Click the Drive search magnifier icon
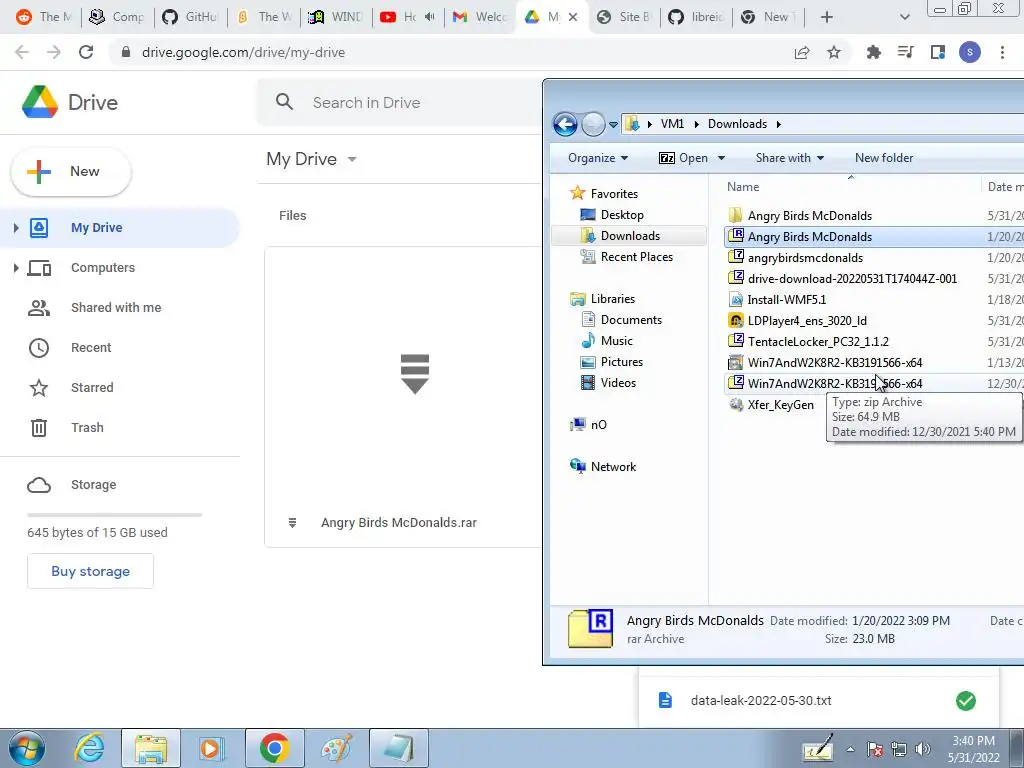The height and width of the screenshot is (768, 1024). pos(284,102)
